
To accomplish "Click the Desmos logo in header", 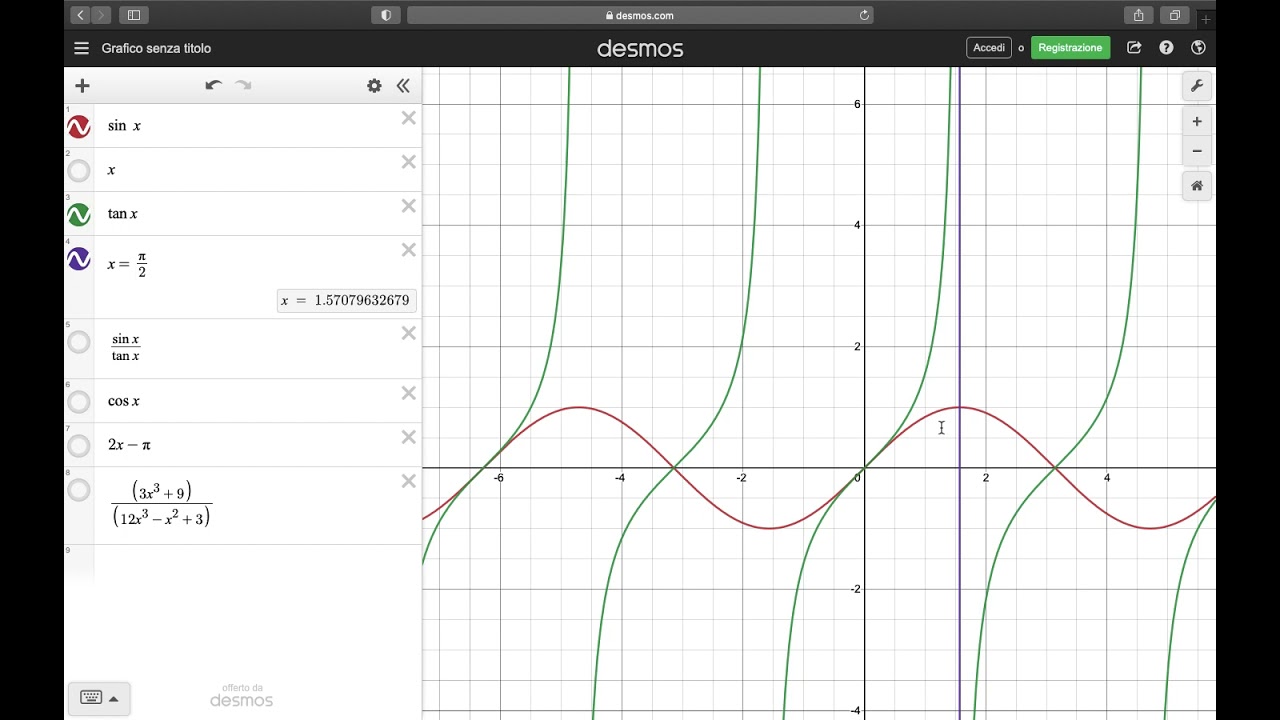I will (x=640, y=48).
